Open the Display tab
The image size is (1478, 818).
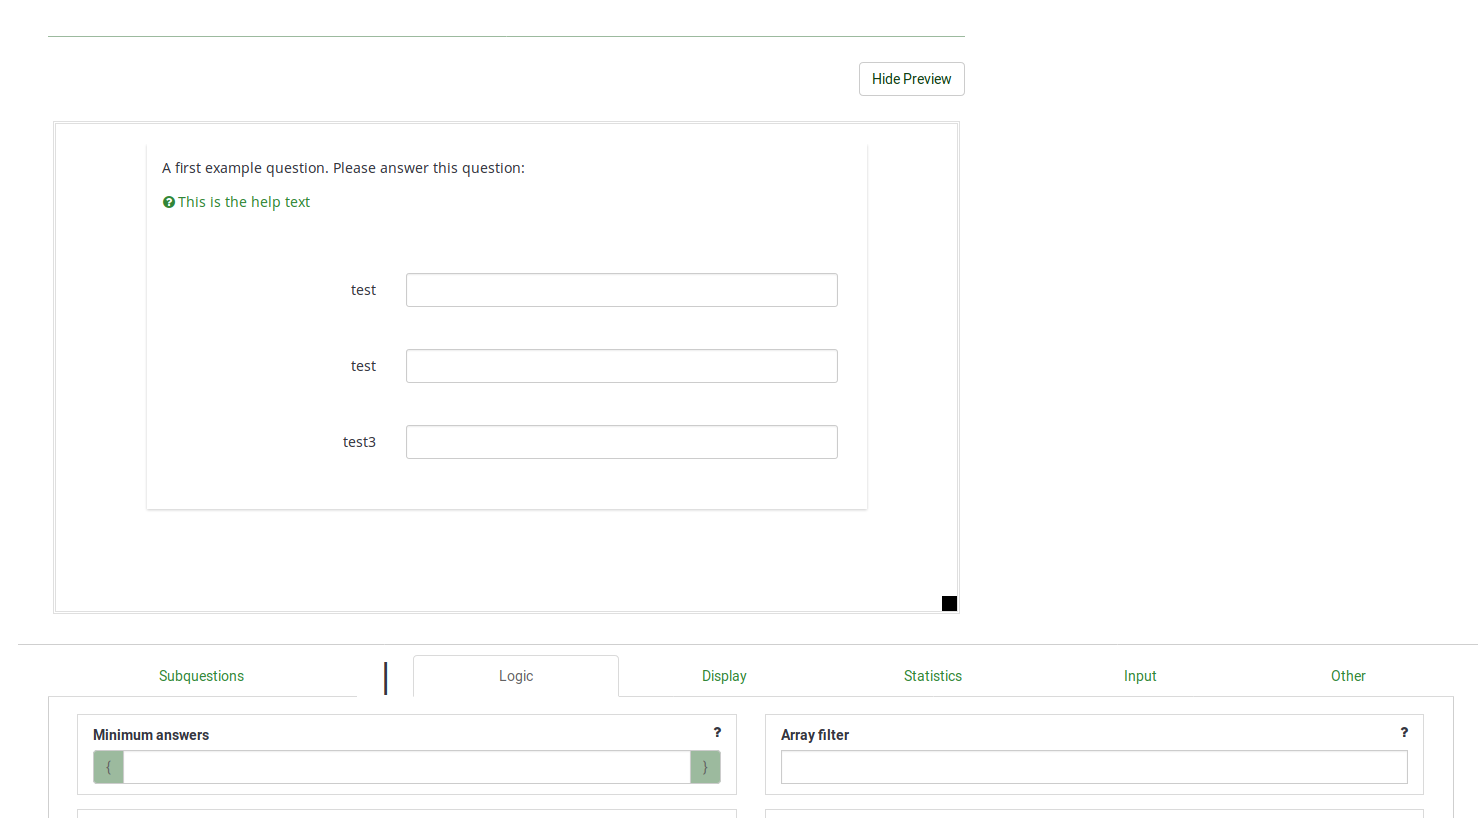tap(724, 676)
